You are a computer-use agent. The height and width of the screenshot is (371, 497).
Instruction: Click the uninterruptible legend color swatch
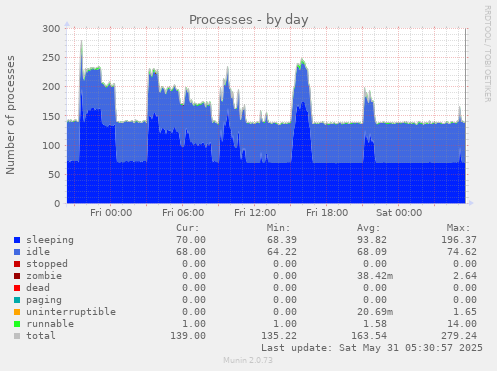(17, 312)
